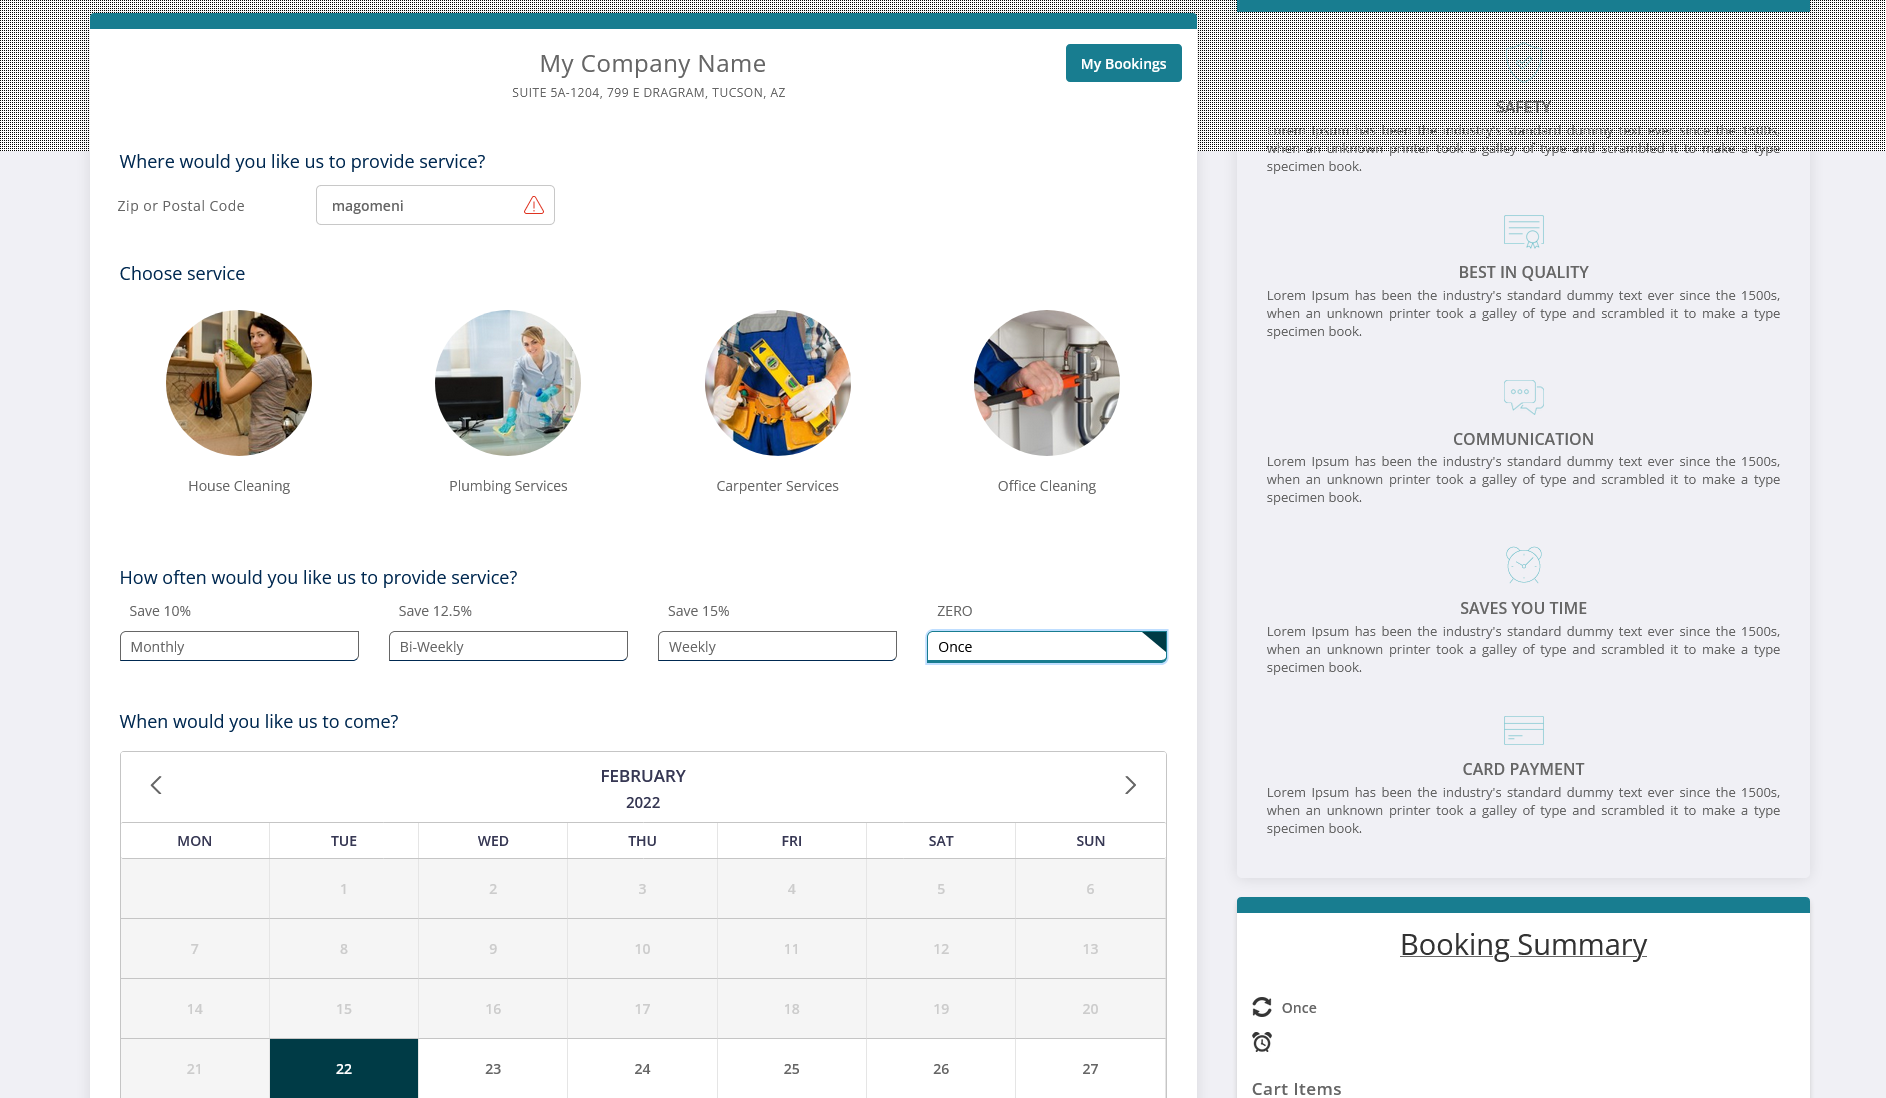
Task: Select February 23 on calendar
Action: tap(493, 1068)
